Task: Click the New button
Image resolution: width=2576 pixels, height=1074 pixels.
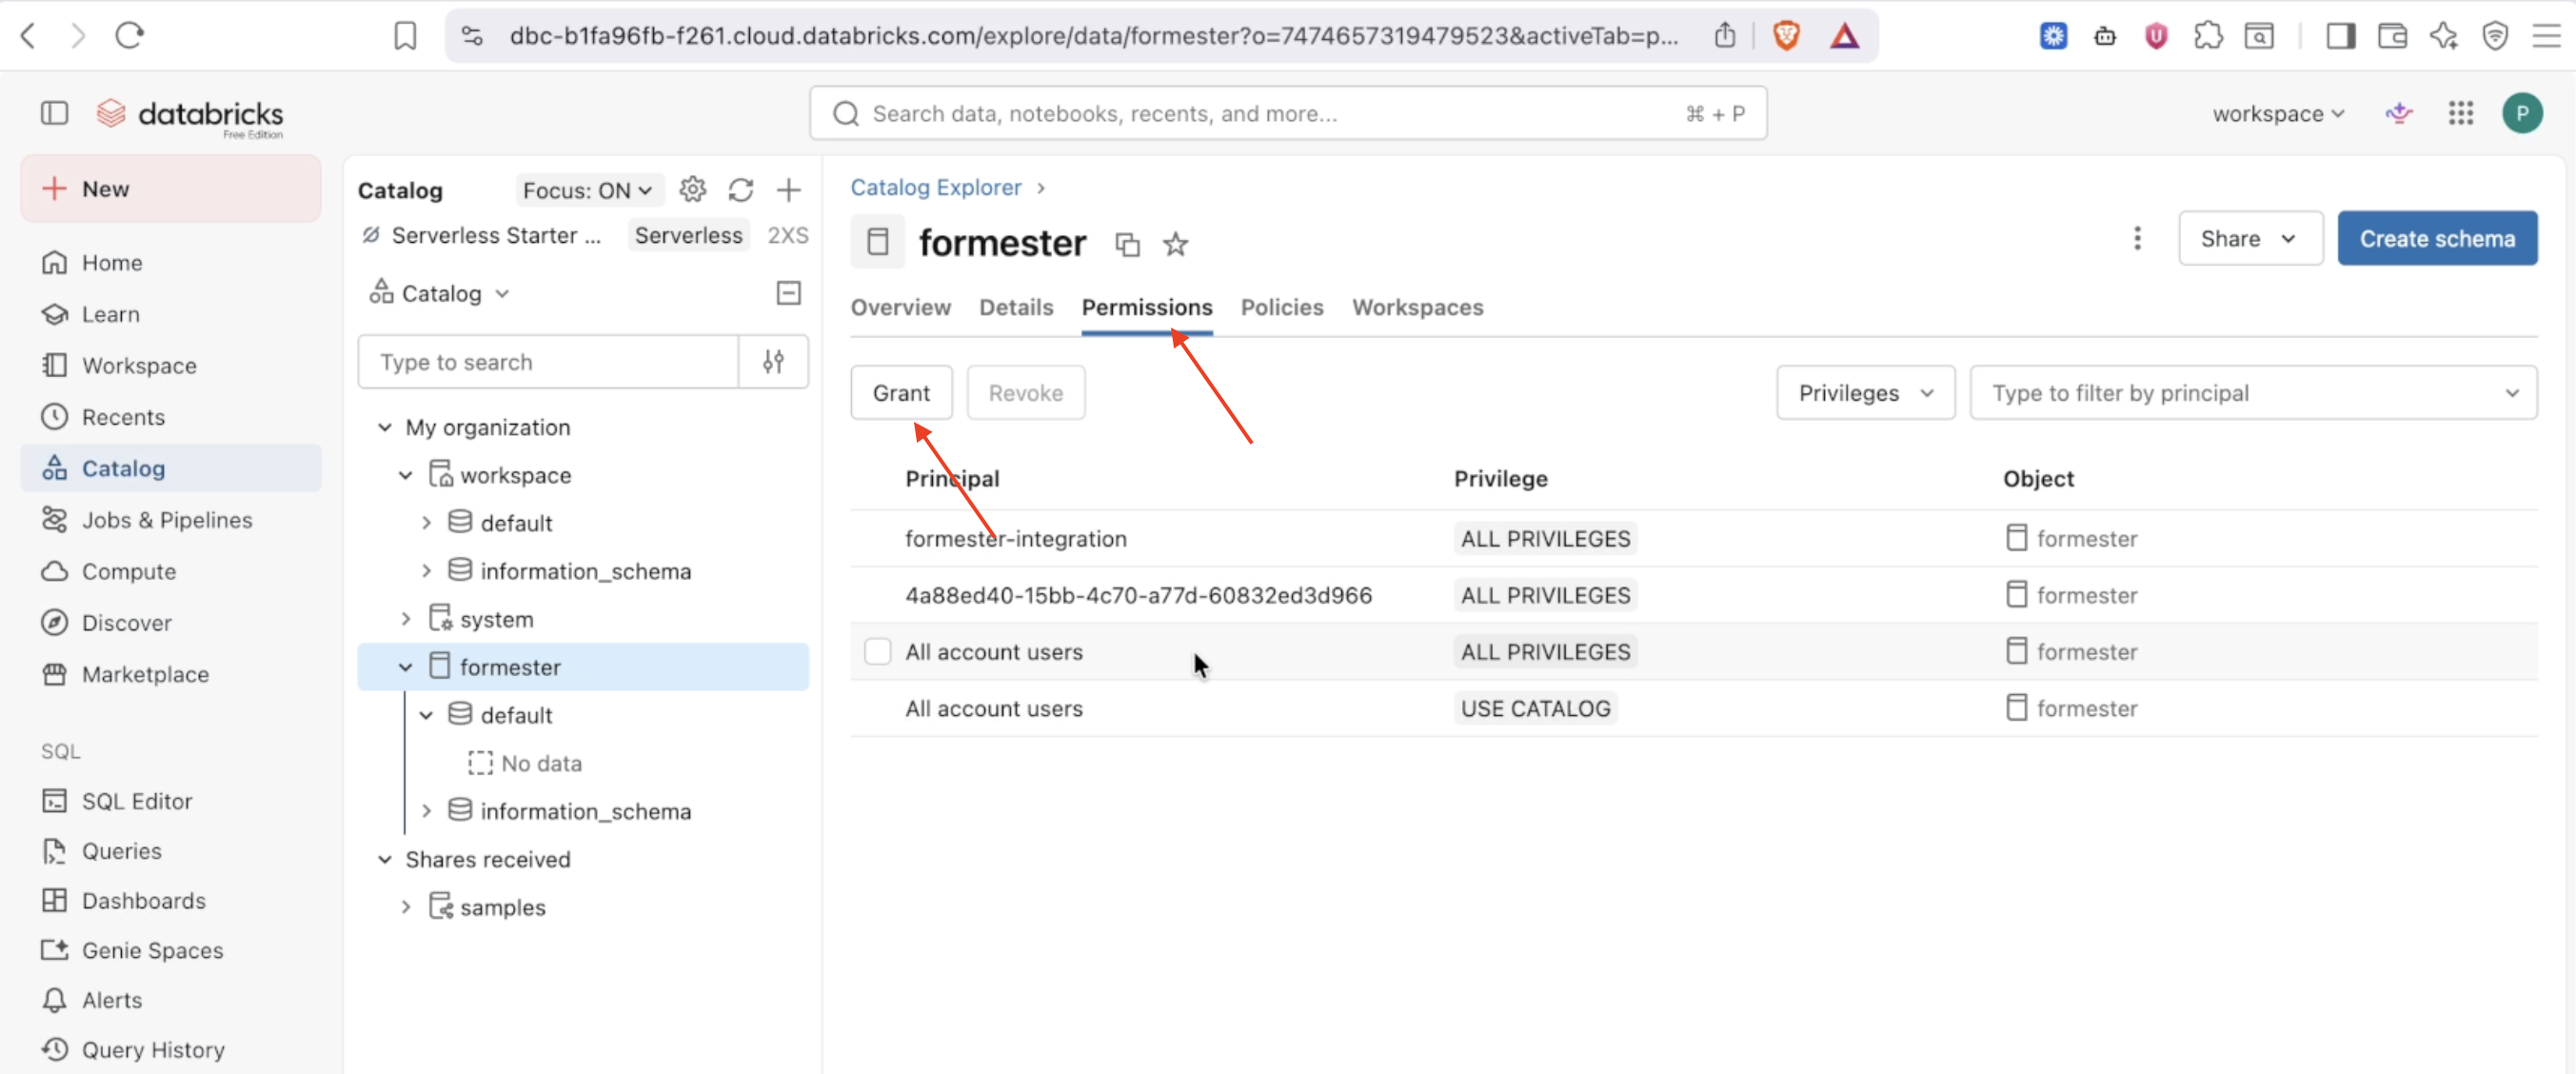Action: click(170, 188)
